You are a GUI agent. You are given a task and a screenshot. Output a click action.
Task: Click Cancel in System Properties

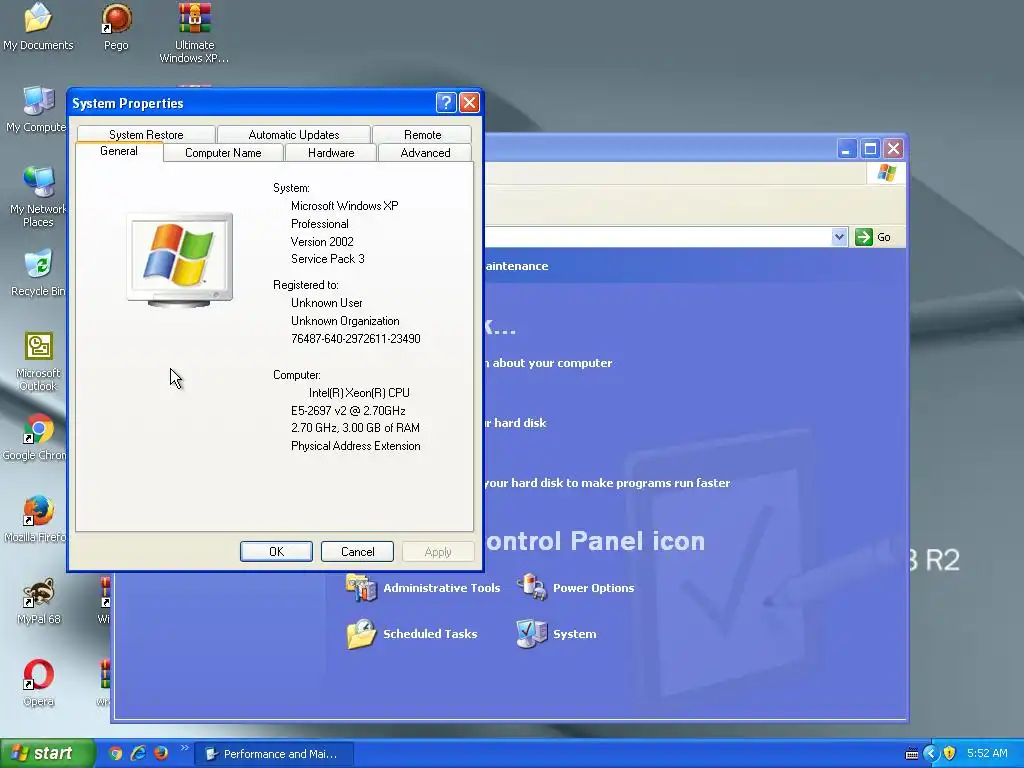357,552
